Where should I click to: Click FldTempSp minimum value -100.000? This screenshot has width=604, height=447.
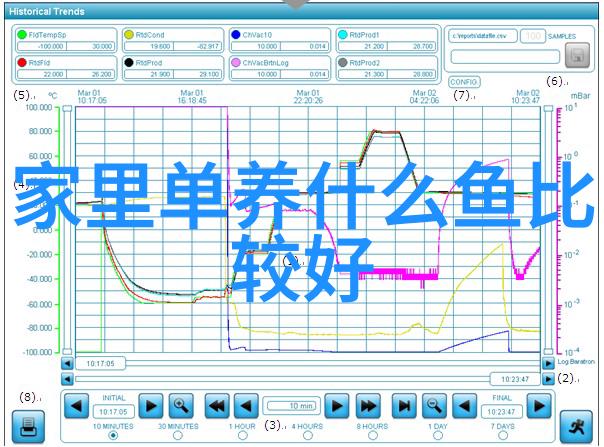(42, 46)
